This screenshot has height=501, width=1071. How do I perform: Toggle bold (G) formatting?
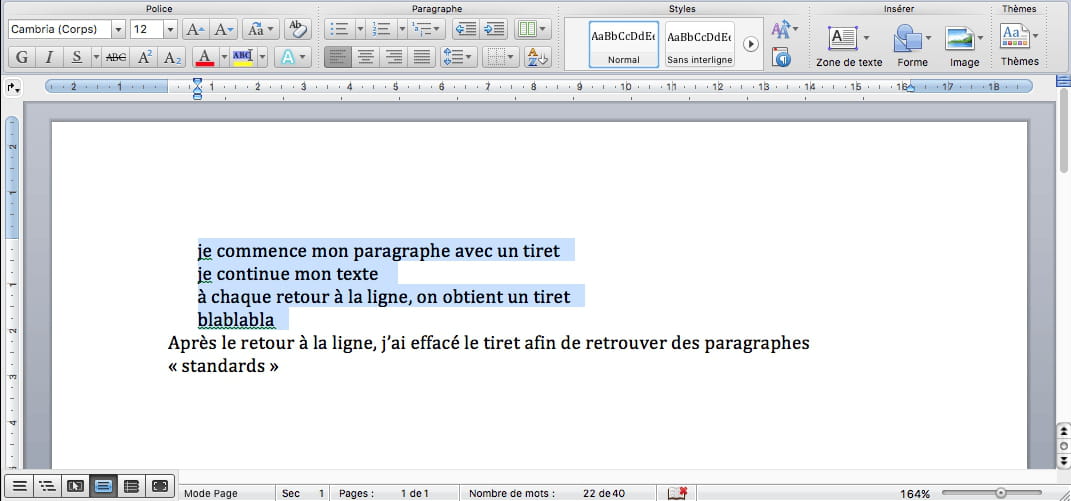(21, 57)
